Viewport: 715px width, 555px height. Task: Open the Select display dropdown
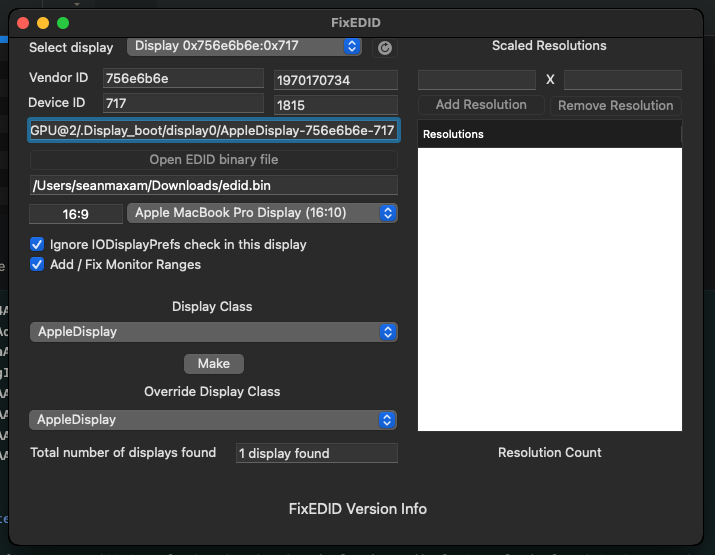[244, 46]
